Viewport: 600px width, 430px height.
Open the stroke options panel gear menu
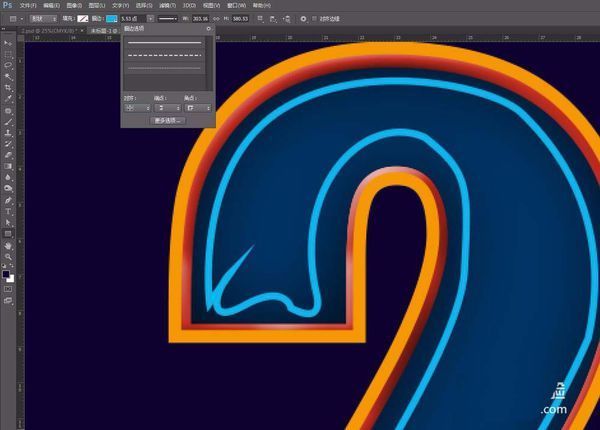pyautogui.click(x=209, y=30)
